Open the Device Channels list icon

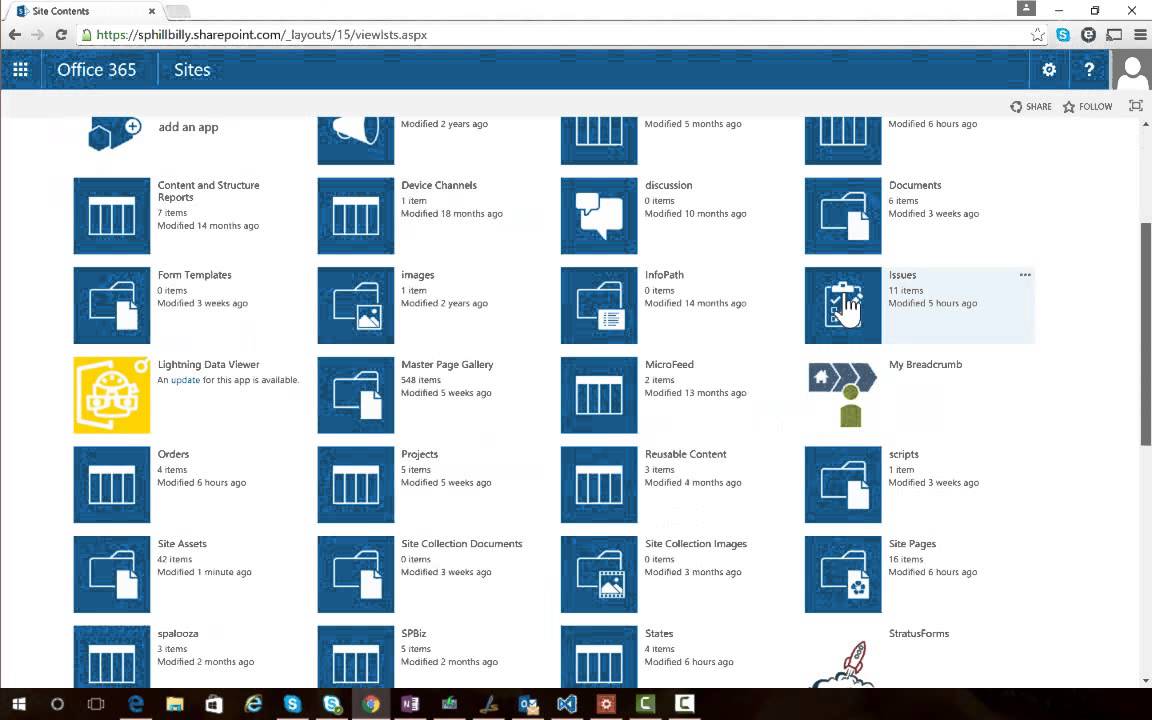[x=356, y=216]
